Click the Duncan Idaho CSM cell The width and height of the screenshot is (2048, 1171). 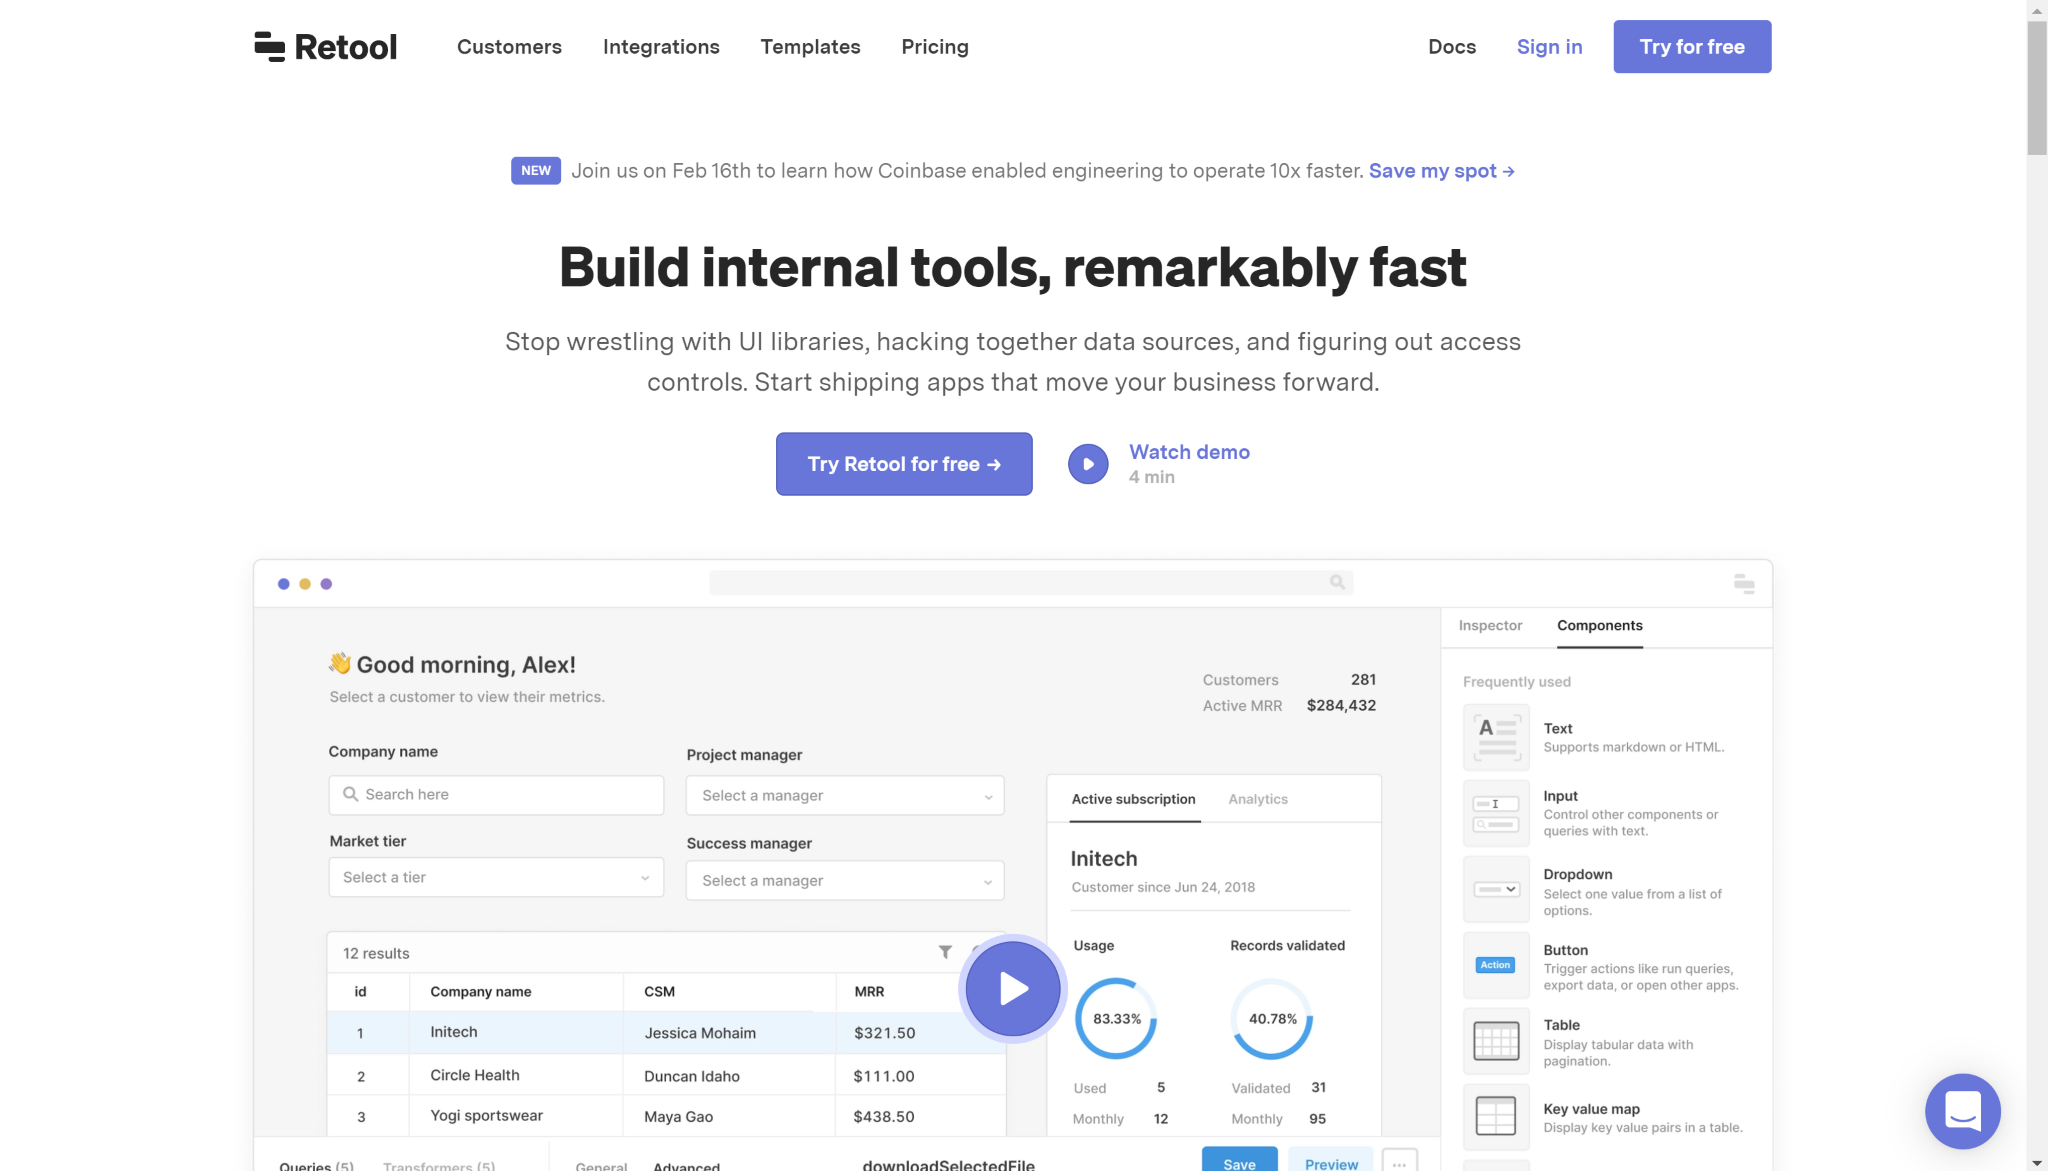point(729,1076)
